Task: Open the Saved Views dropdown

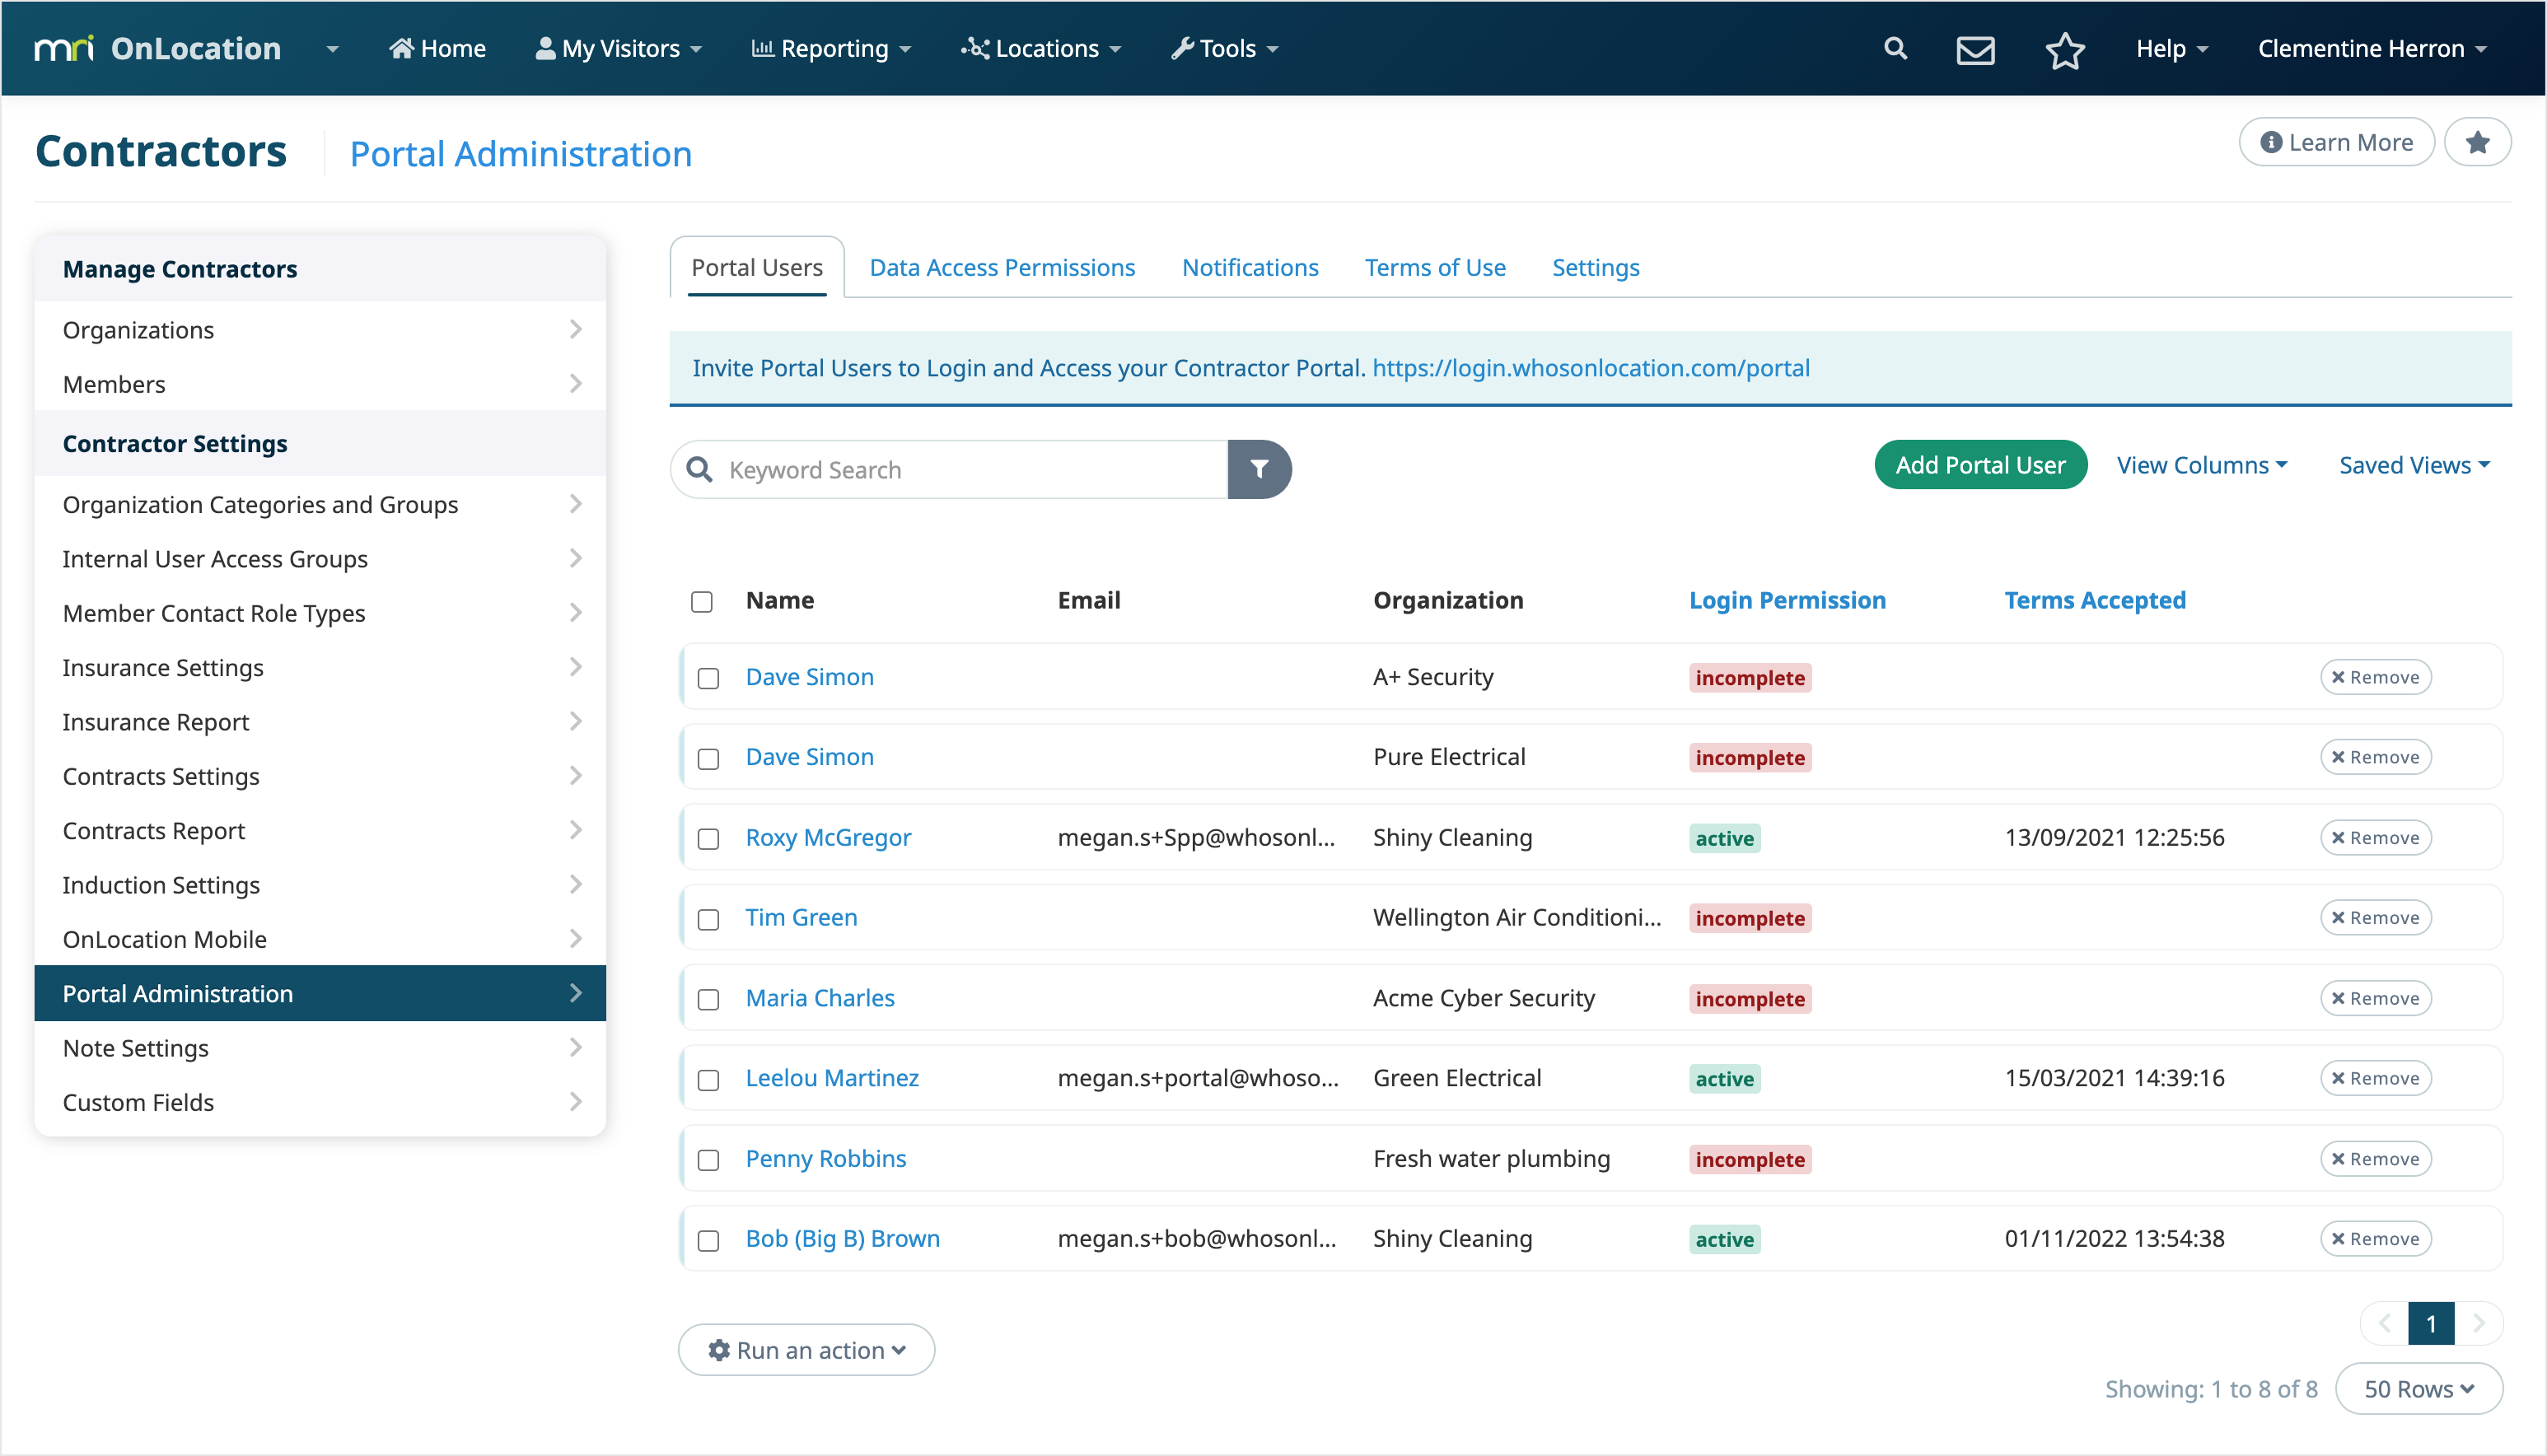Action: (x=2414, y=465)
